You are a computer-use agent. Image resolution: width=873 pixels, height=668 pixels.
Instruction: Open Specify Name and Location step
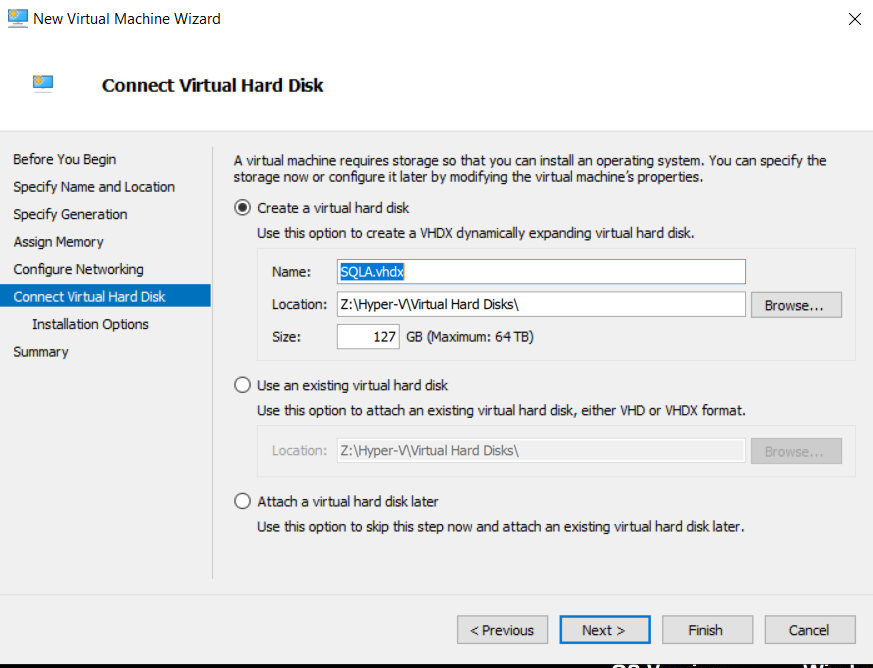coord(94,186)
